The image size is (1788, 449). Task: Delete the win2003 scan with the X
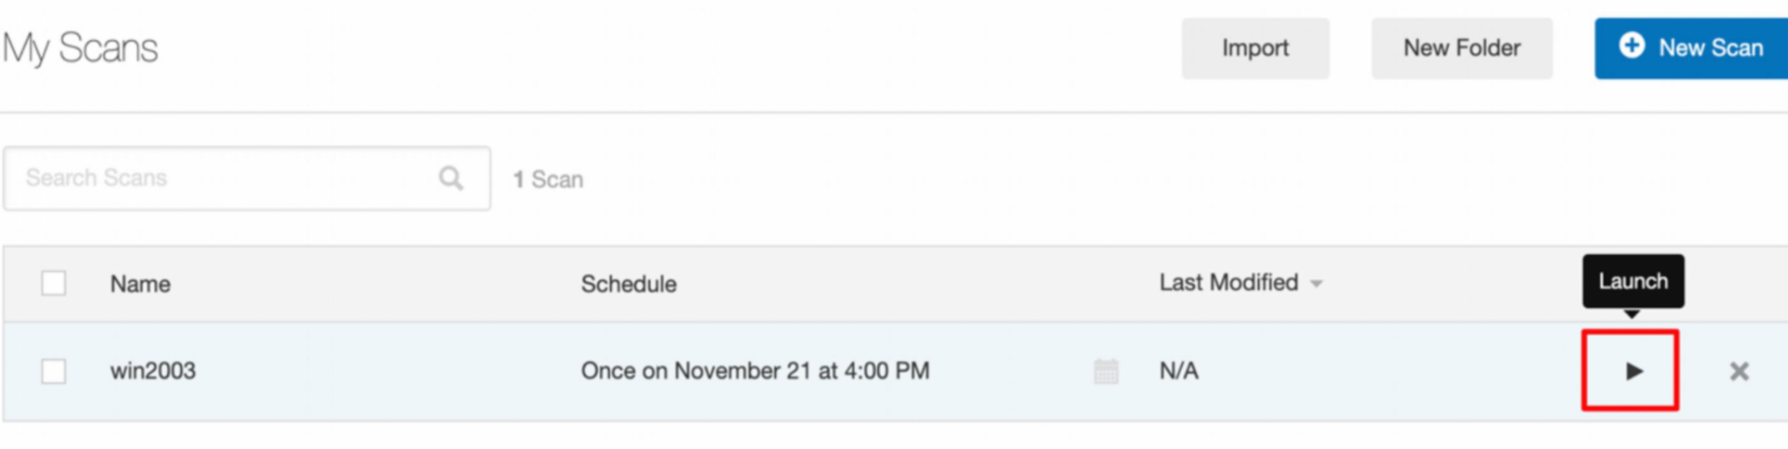[x=1739, y=371]
